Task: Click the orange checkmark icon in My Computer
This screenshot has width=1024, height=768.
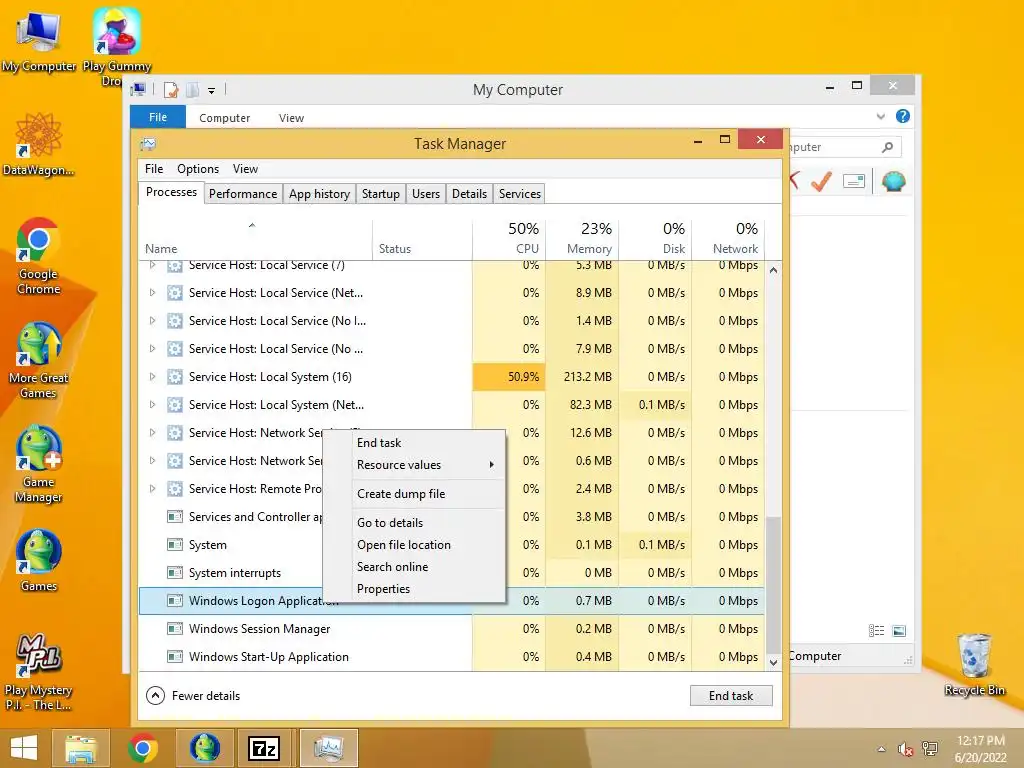Action: pos(822,181)
